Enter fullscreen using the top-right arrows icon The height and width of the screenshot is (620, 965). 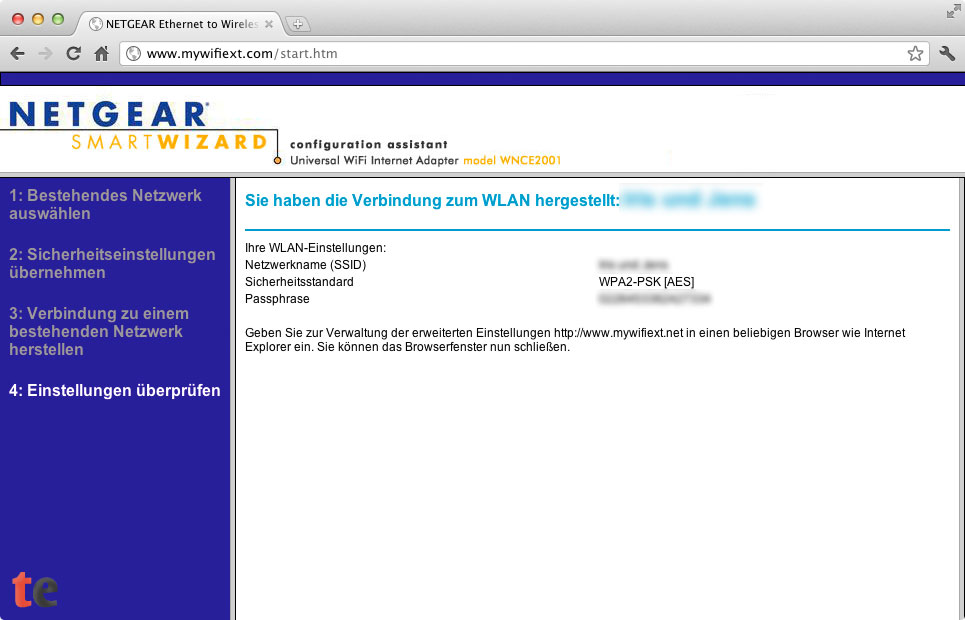coord(952,10)
